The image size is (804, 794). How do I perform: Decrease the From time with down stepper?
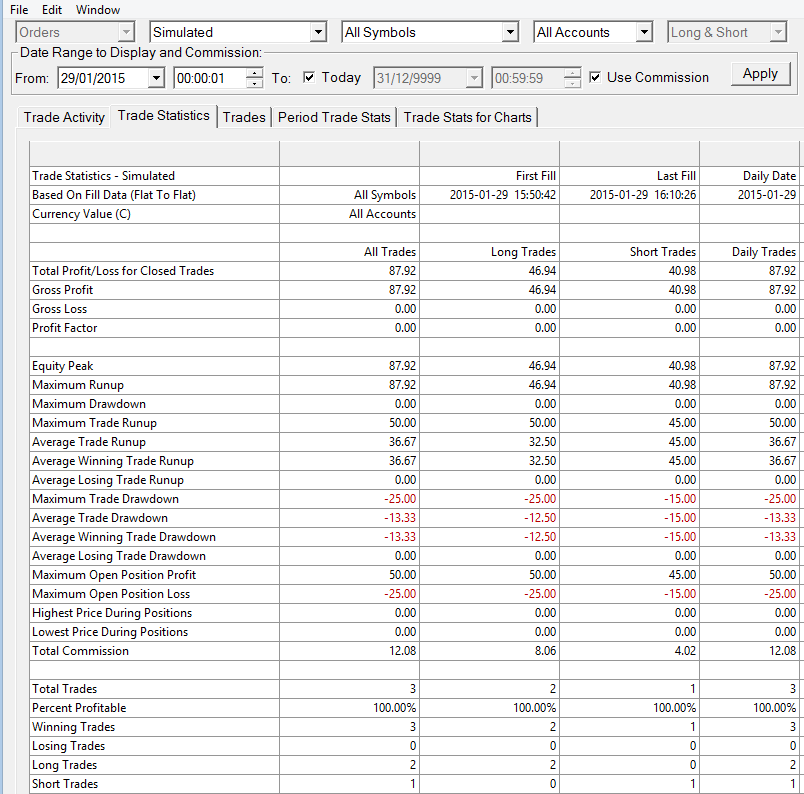[254, 83]
